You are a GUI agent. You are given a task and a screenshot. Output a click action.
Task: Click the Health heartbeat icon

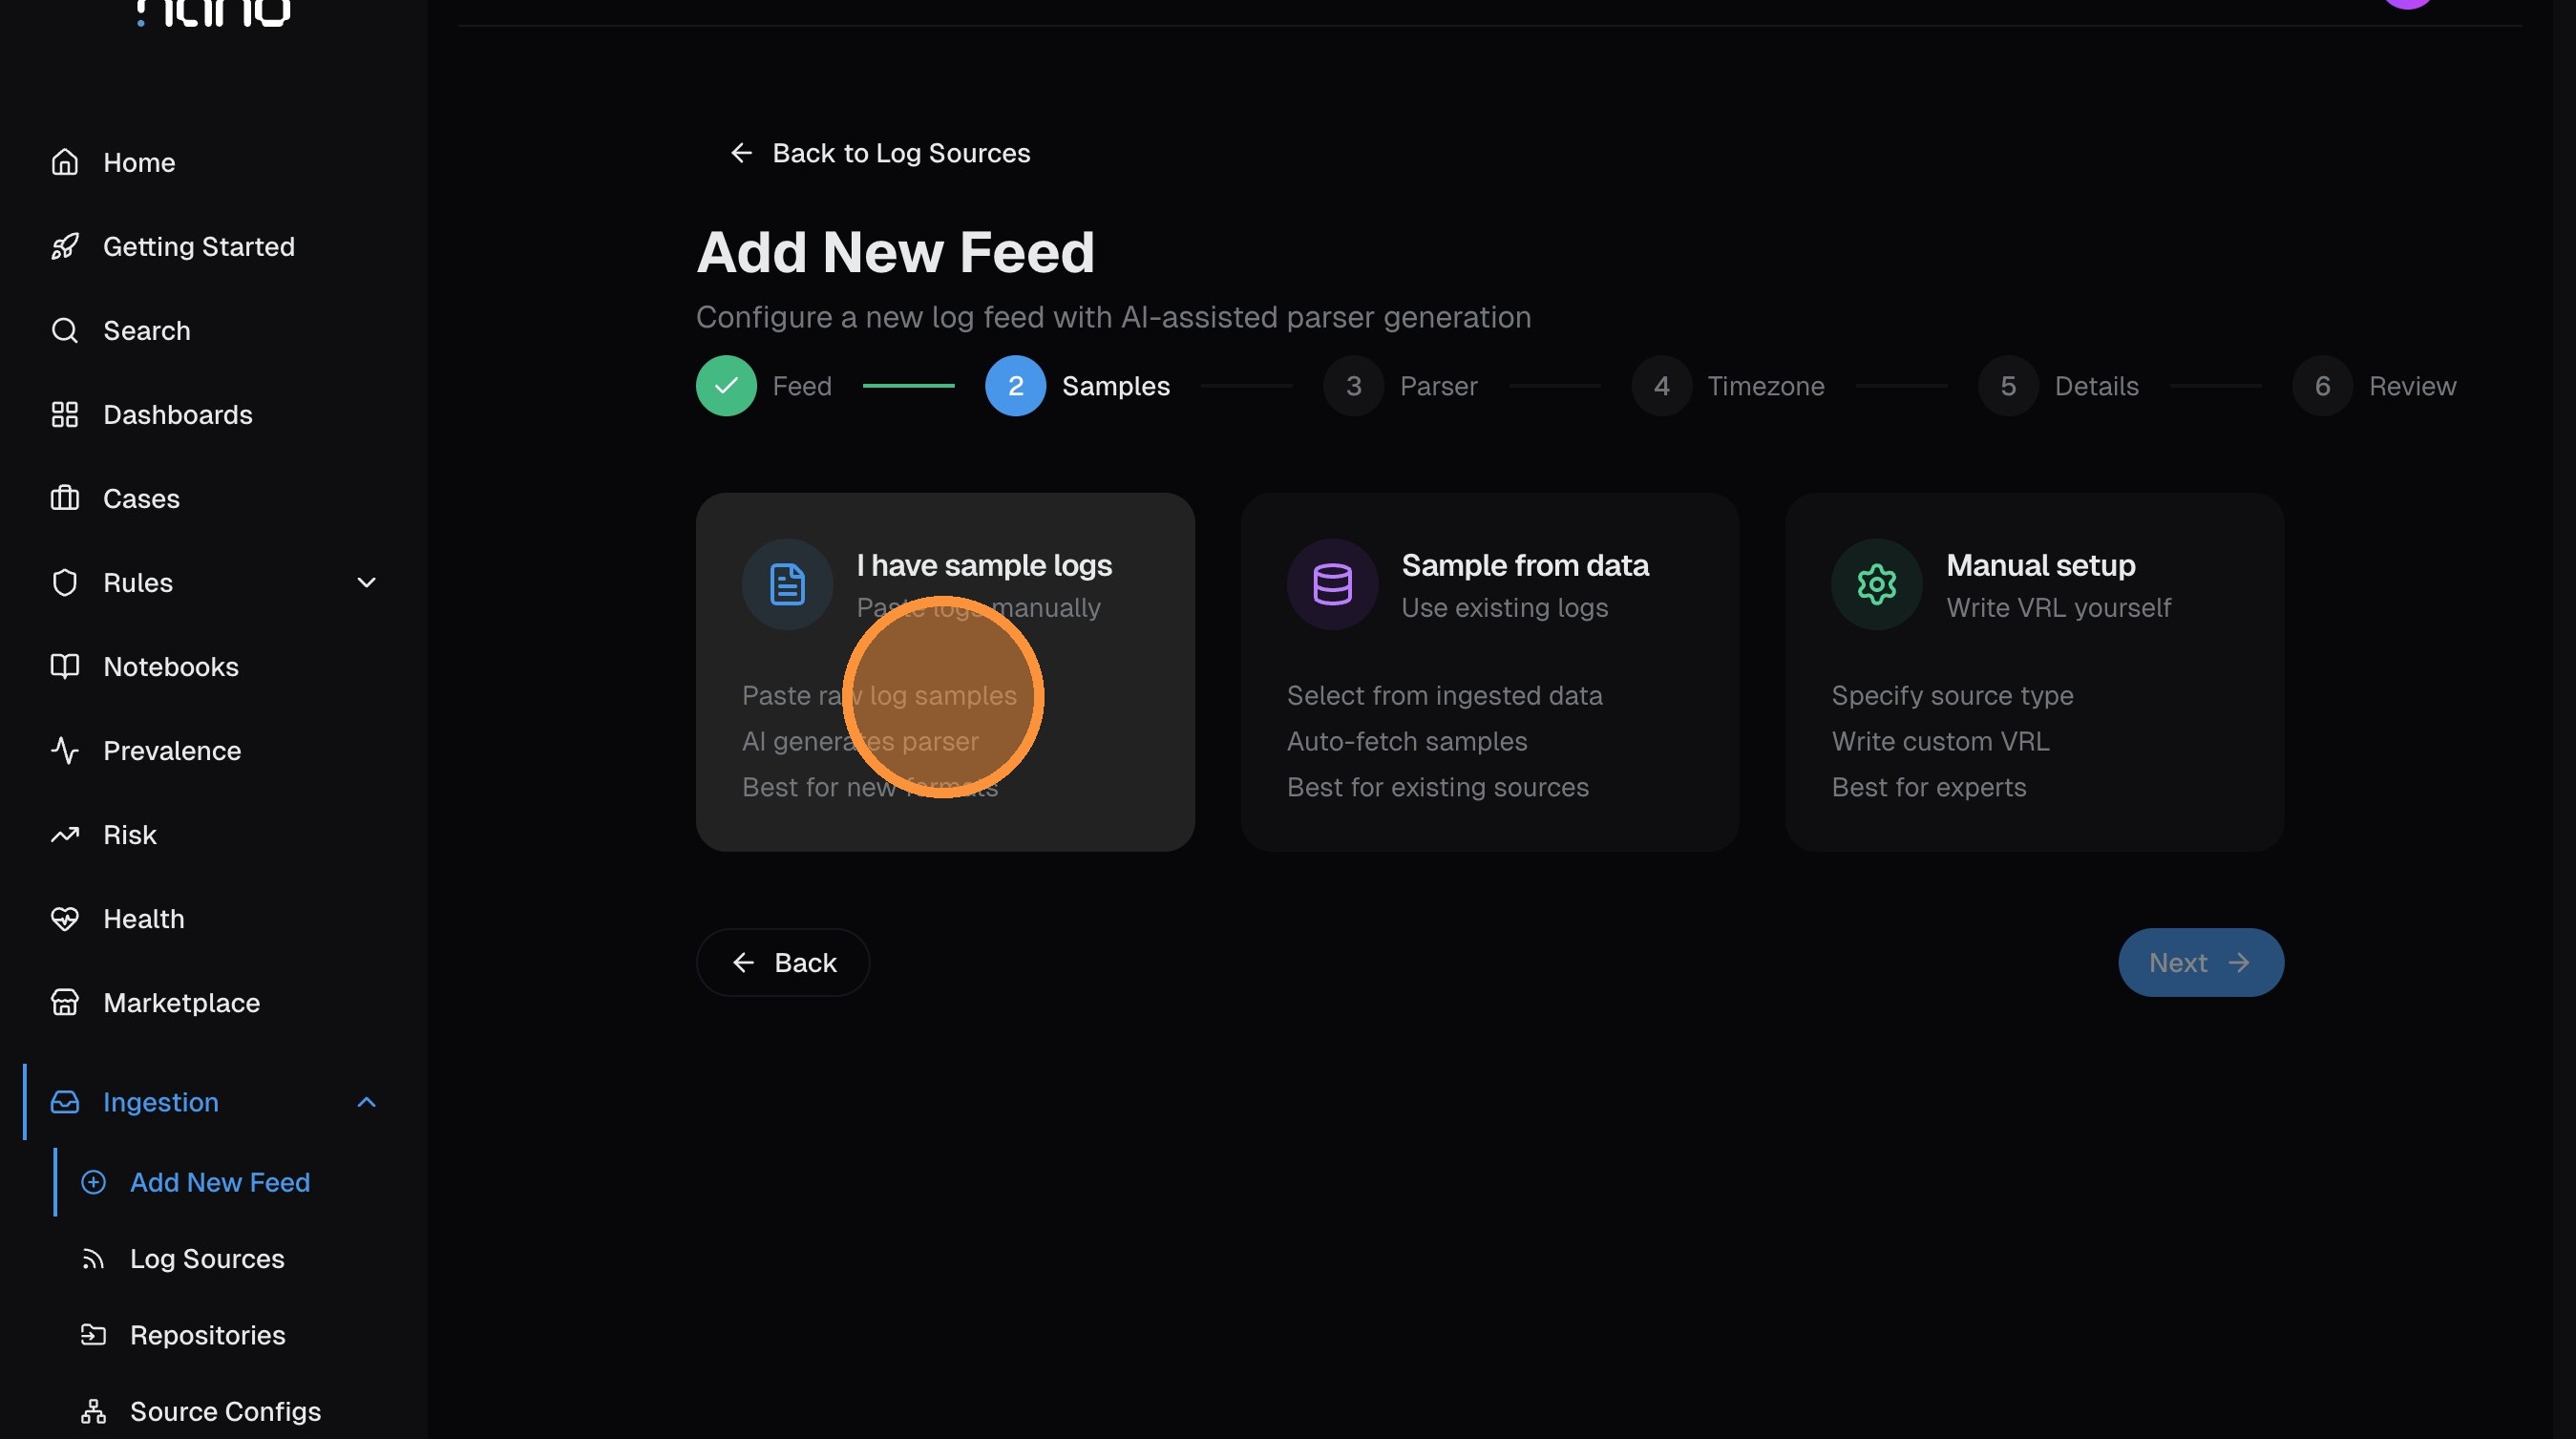pos(65,918)
